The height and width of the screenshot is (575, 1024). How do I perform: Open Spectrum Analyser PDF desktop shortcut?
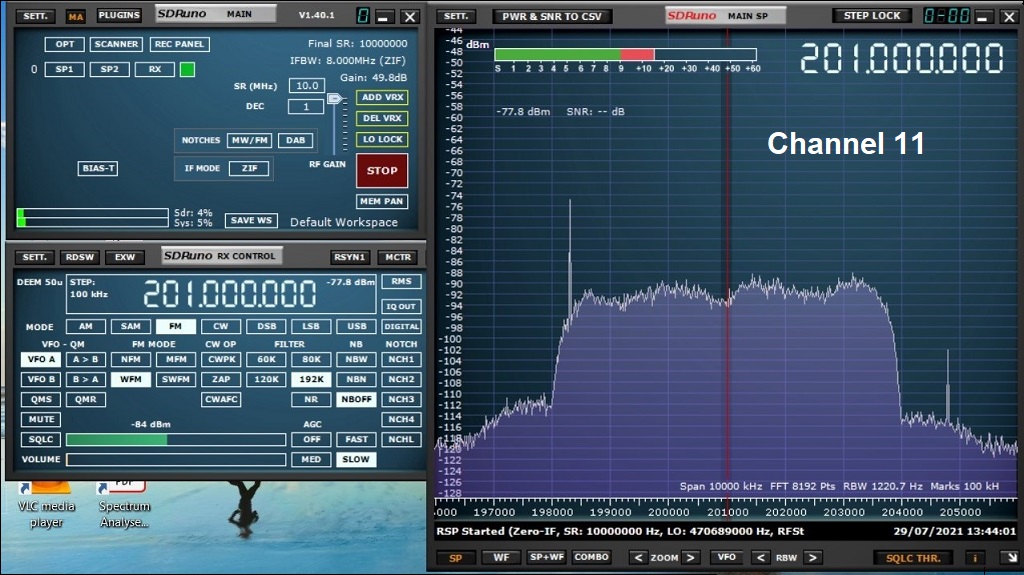[x=124, y=504]
